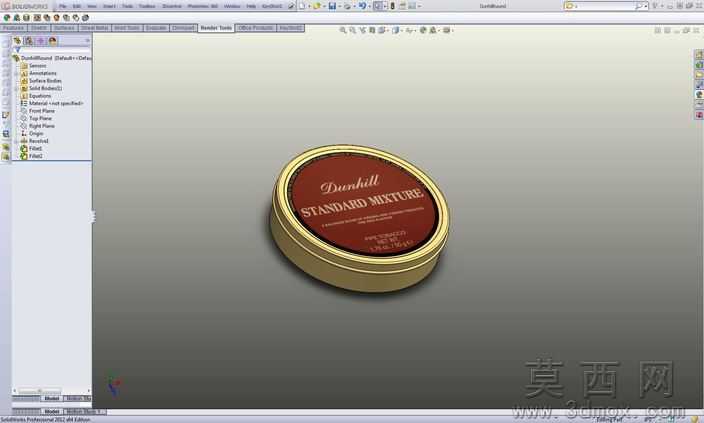Viewport: 704px width, 423px height.
Task: Click the filter funnel icon above the tree
Action: click(18, 50)
